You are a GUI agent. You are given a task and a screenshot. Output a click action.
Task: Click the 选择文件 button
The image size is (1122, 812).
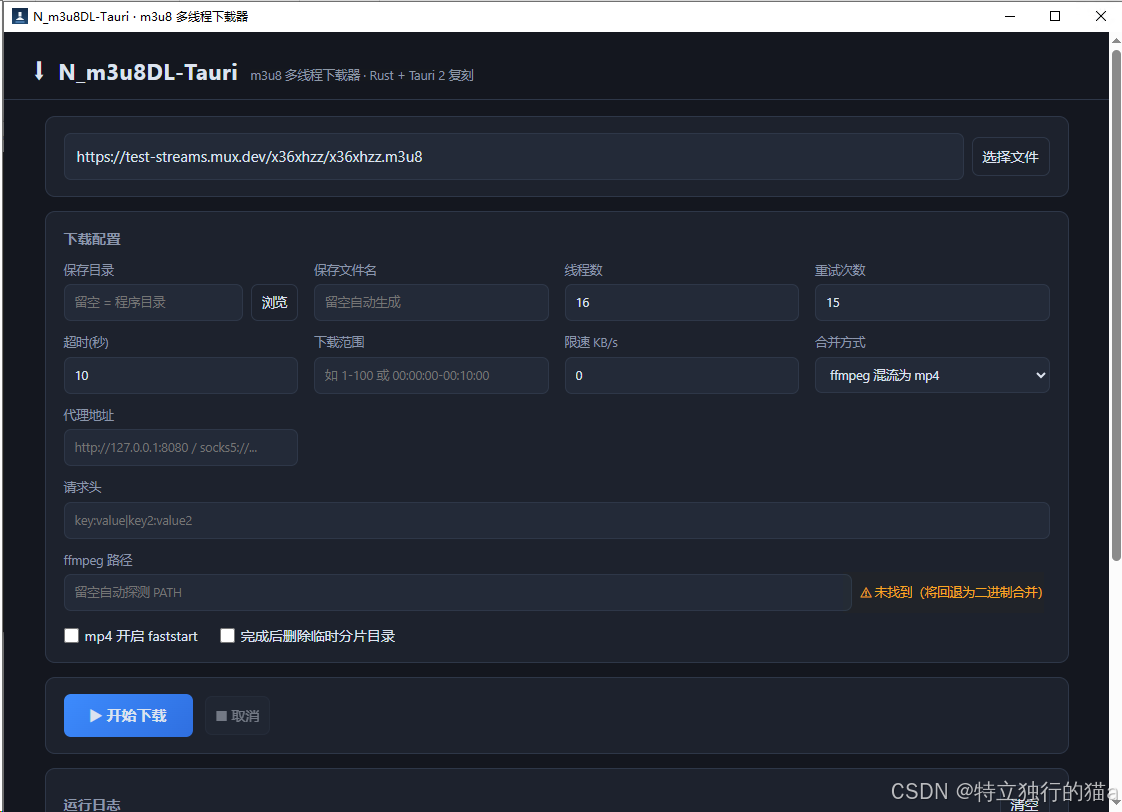1010,157
